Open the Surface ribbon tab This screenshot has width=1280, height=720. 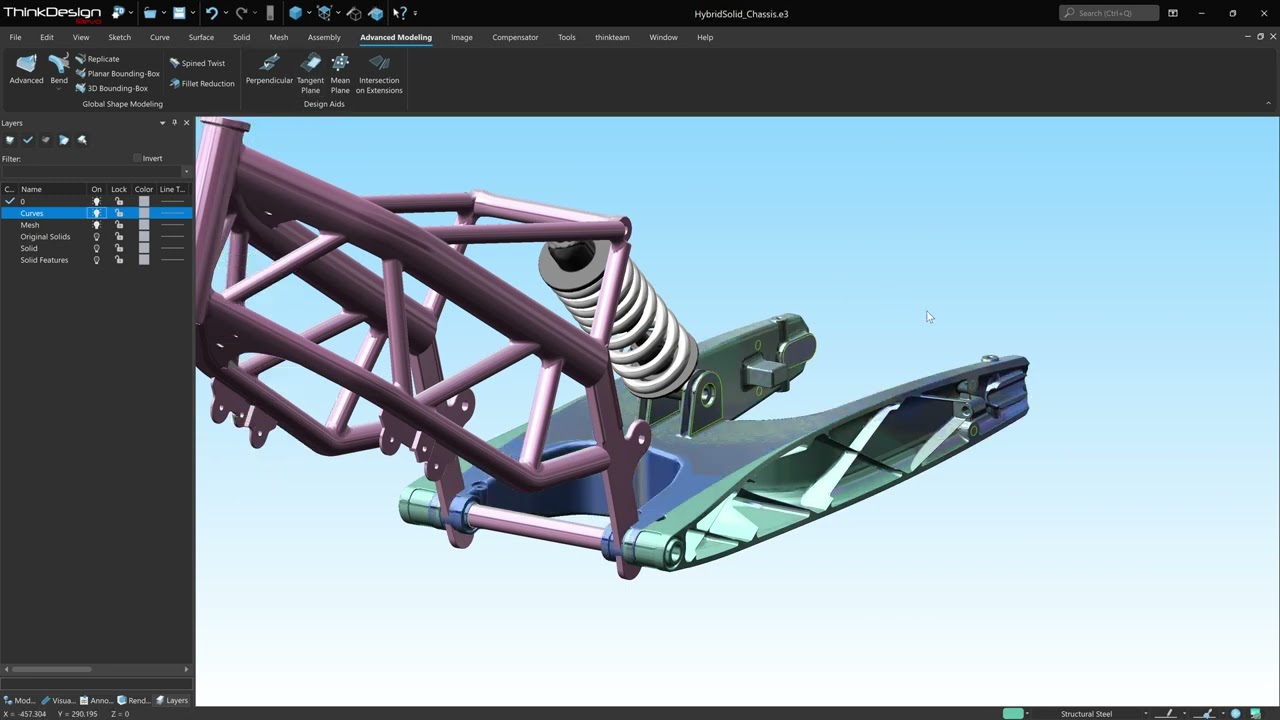tap(201, 37)
